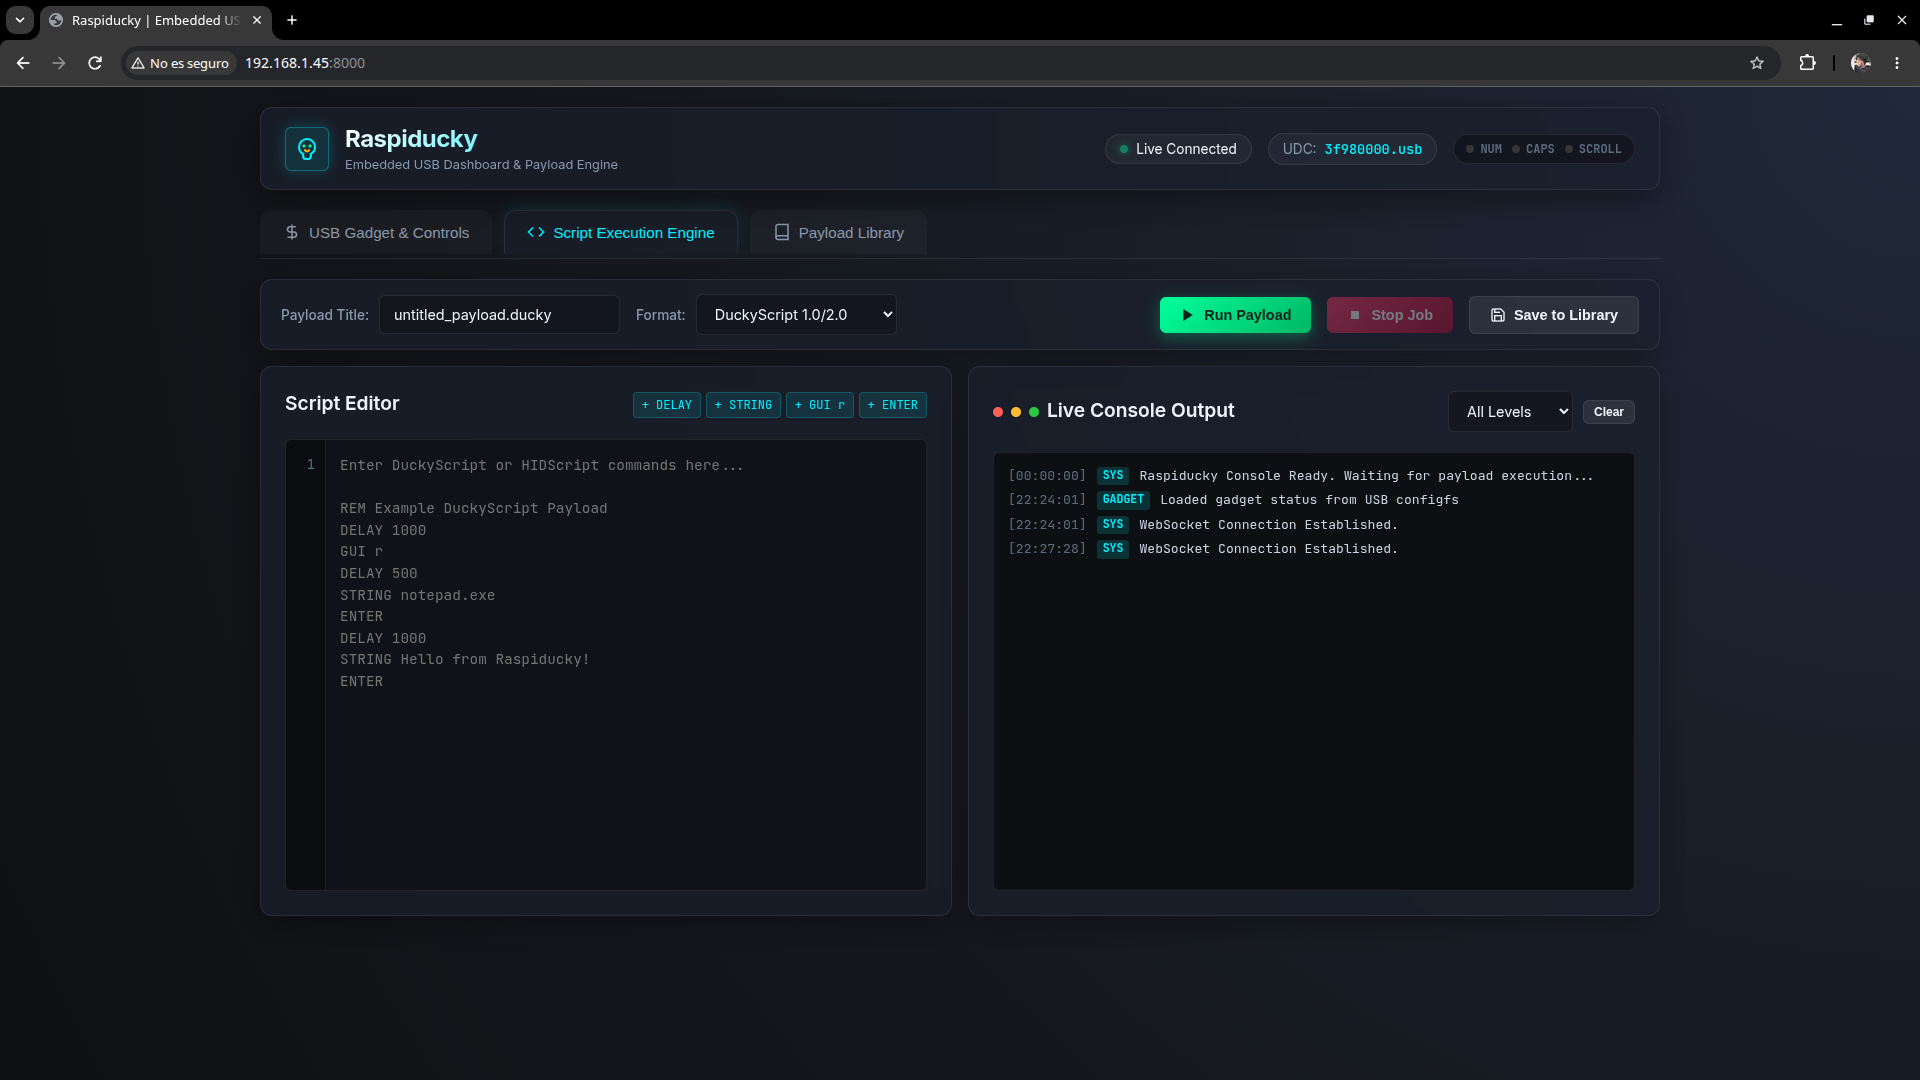This screenshot has height=1080, width=1920.
Task: Click the browser forward arrow
Action: (59, 63)
